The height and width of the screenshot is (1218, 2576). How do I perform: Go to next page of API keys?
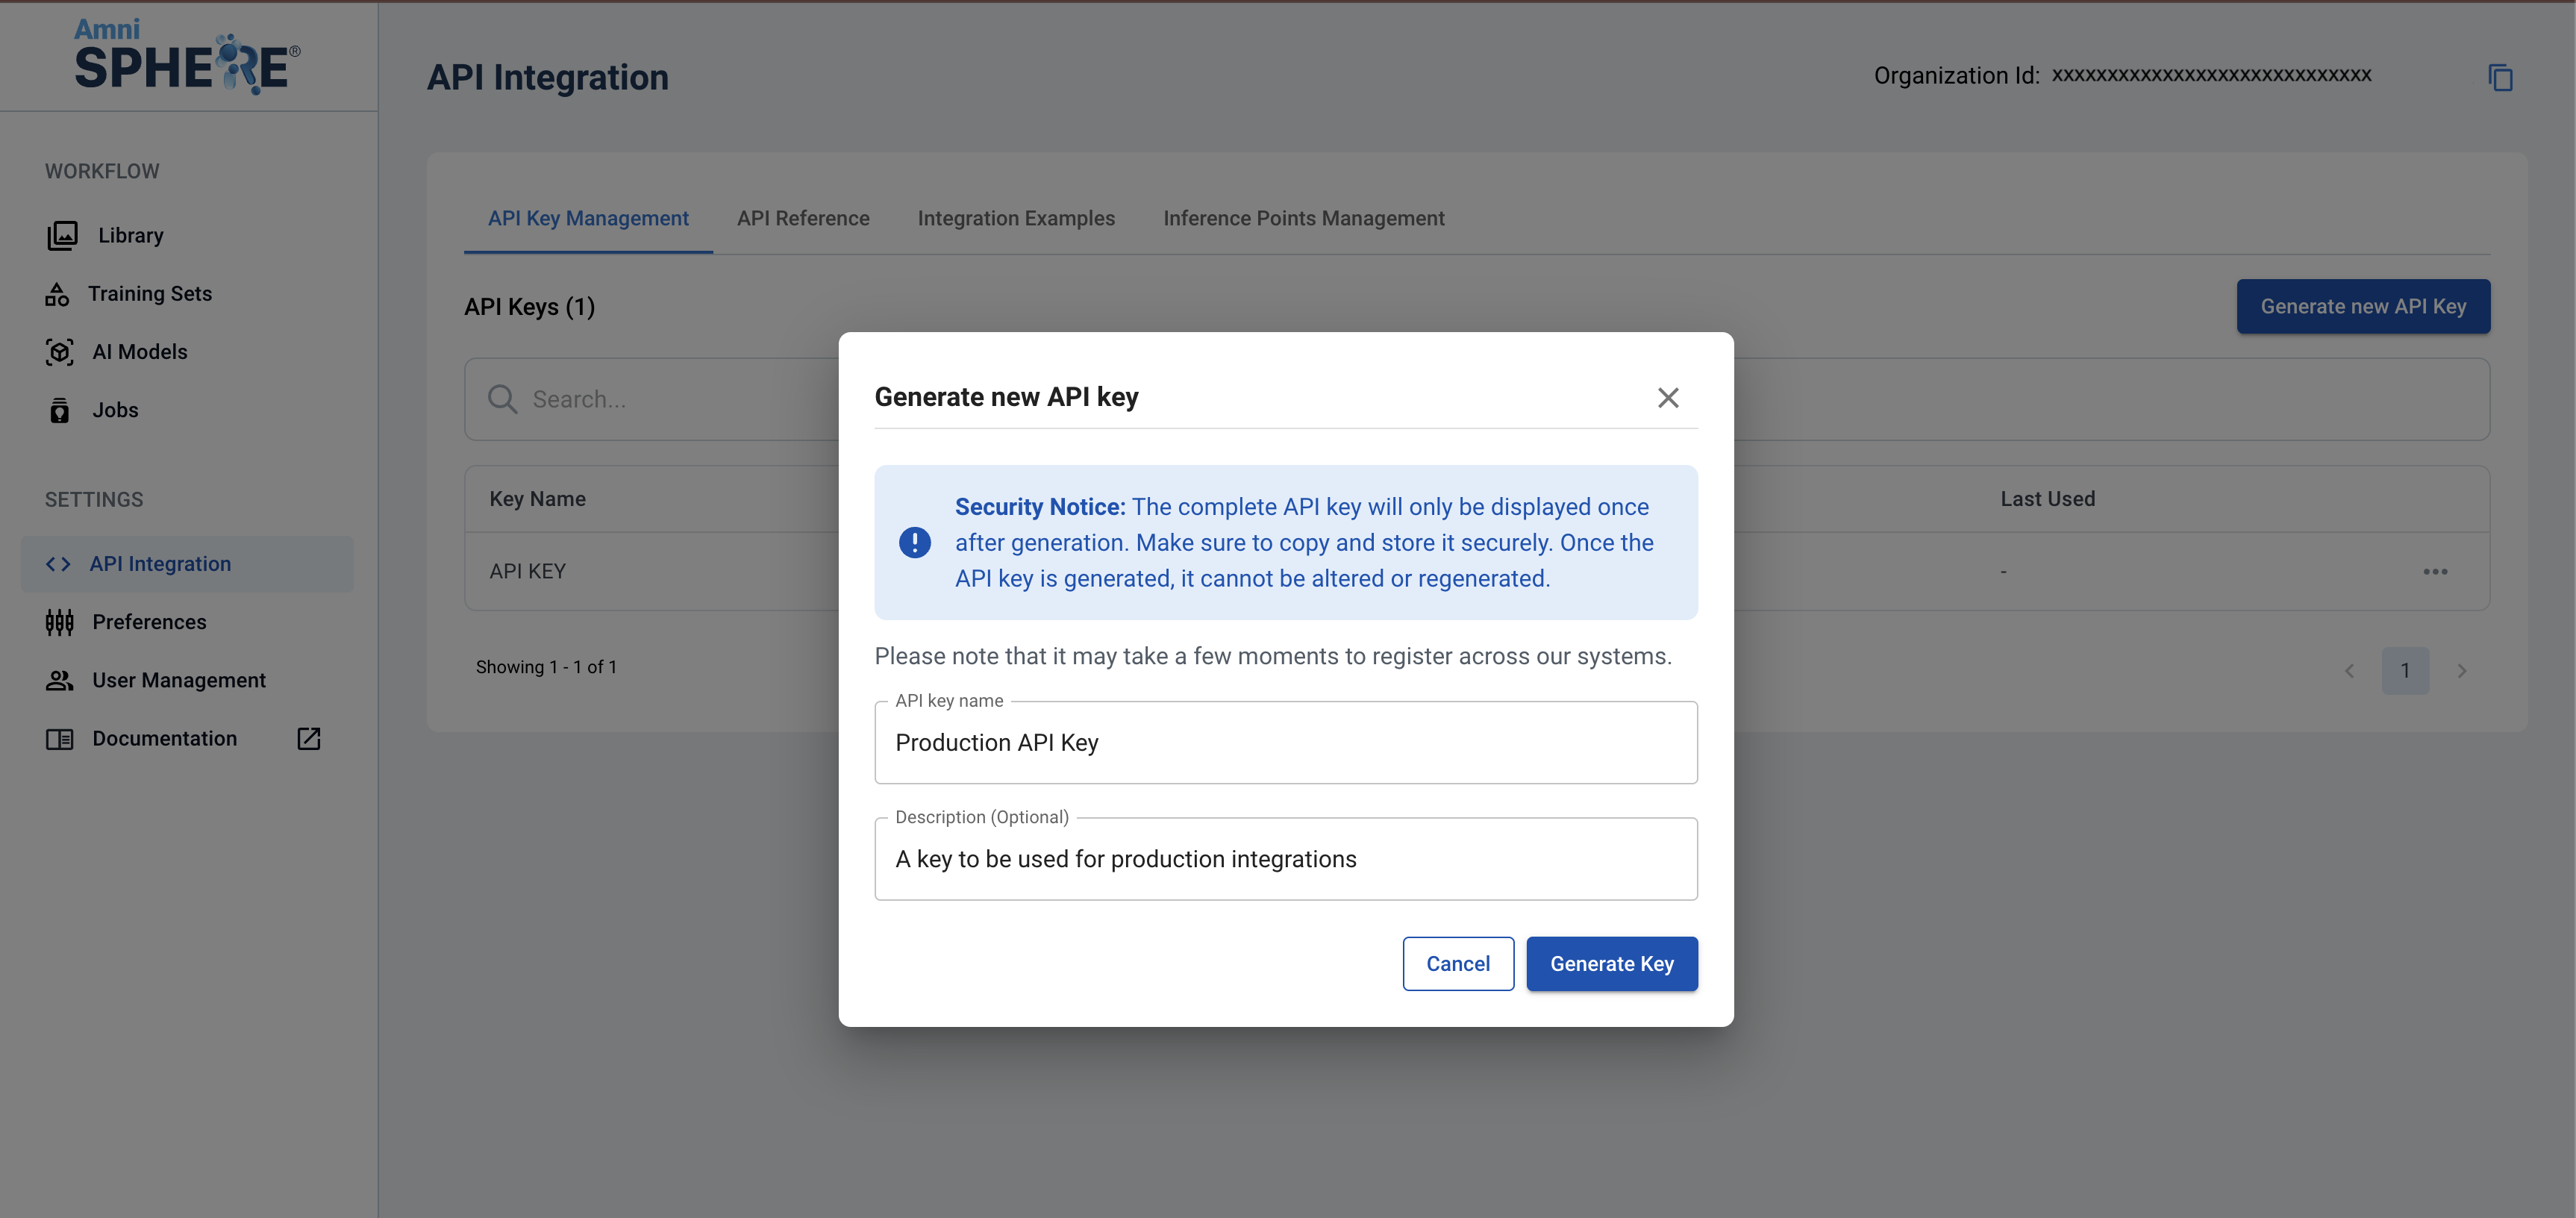2461,670
